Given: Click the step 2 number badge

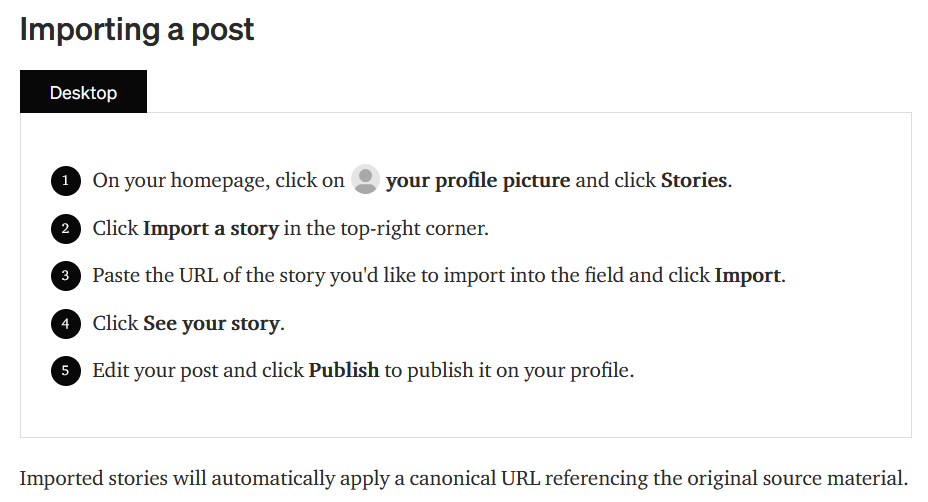Looking at the screenshot, I should click(x=65, y=229).
